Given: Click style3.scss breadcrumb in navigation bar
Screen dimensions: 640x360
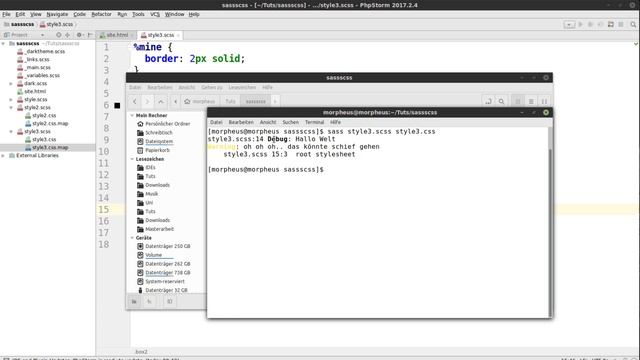Looking at the screenshot, I should tap(56, 24).
